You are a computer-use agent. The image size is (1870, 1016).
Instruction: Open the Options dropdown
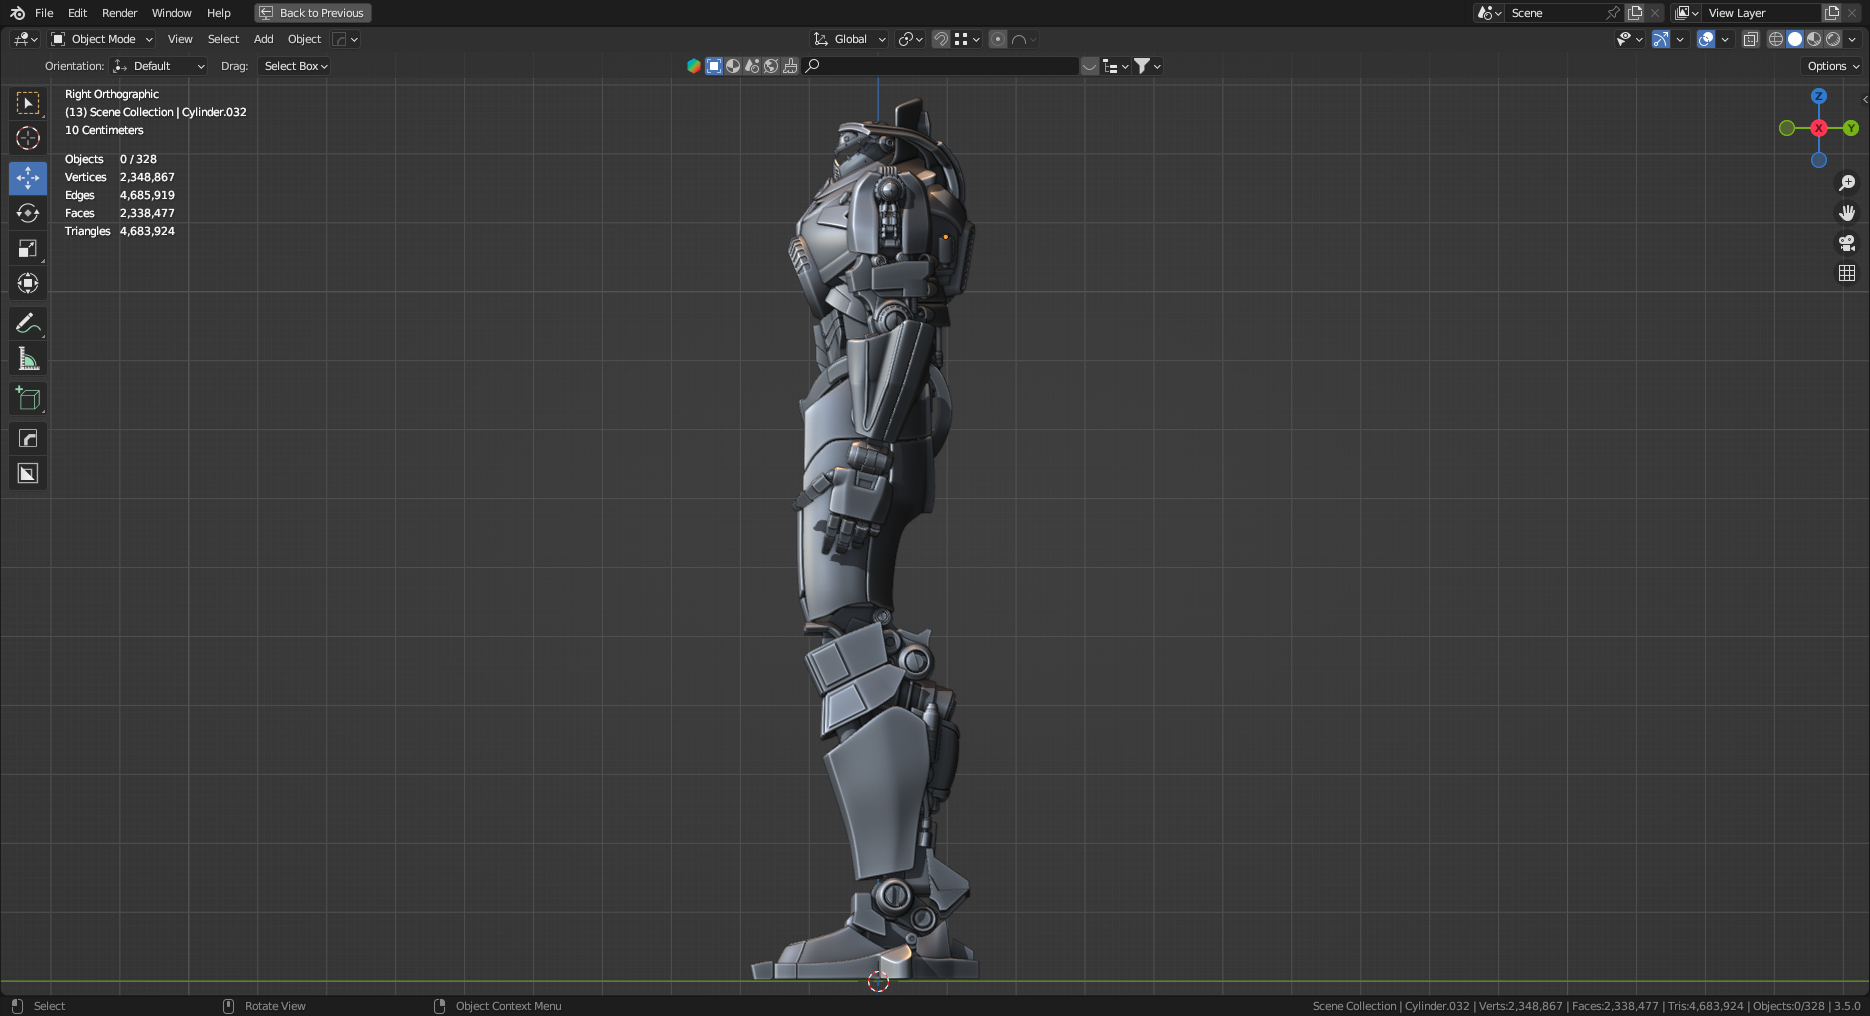pyautogui.click(x=1833, y=66)
